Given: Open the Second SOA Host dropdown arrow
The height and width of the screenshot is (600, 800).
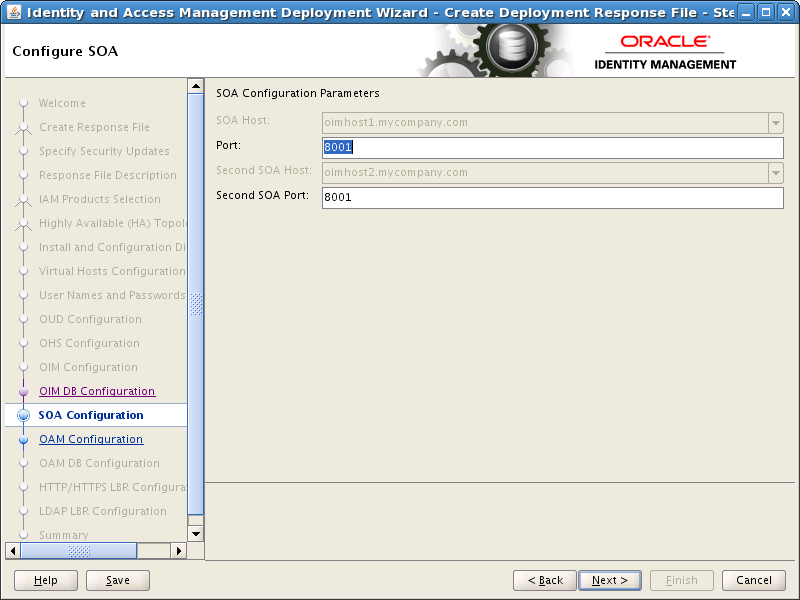Looking at the screenshot, I should (776, 173).
